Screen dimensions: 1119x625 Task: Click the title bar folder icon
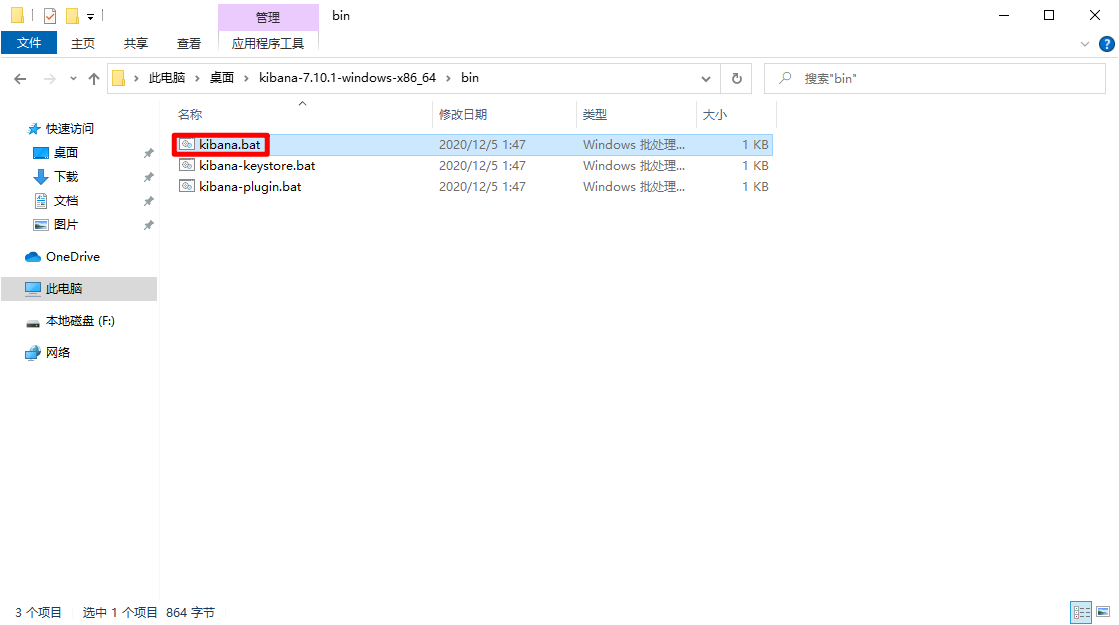[x=18, y=15]
